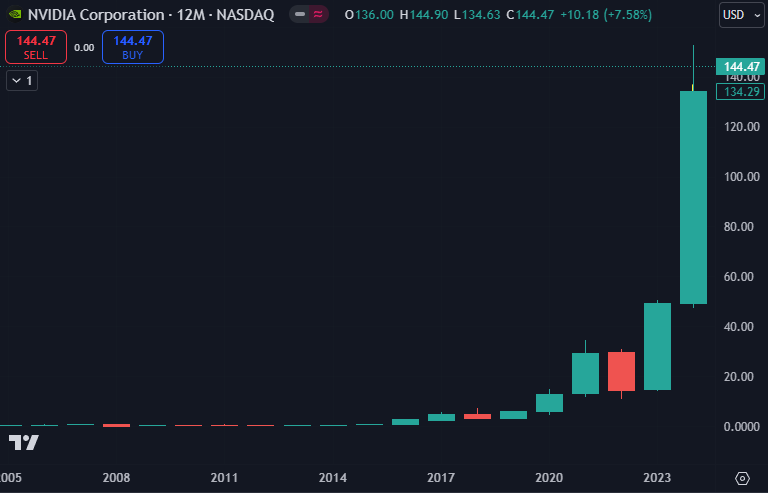Screen dimensions: 768x493
Task: Click the pink approximate data delay icon
Action: [x=318, y=15]
